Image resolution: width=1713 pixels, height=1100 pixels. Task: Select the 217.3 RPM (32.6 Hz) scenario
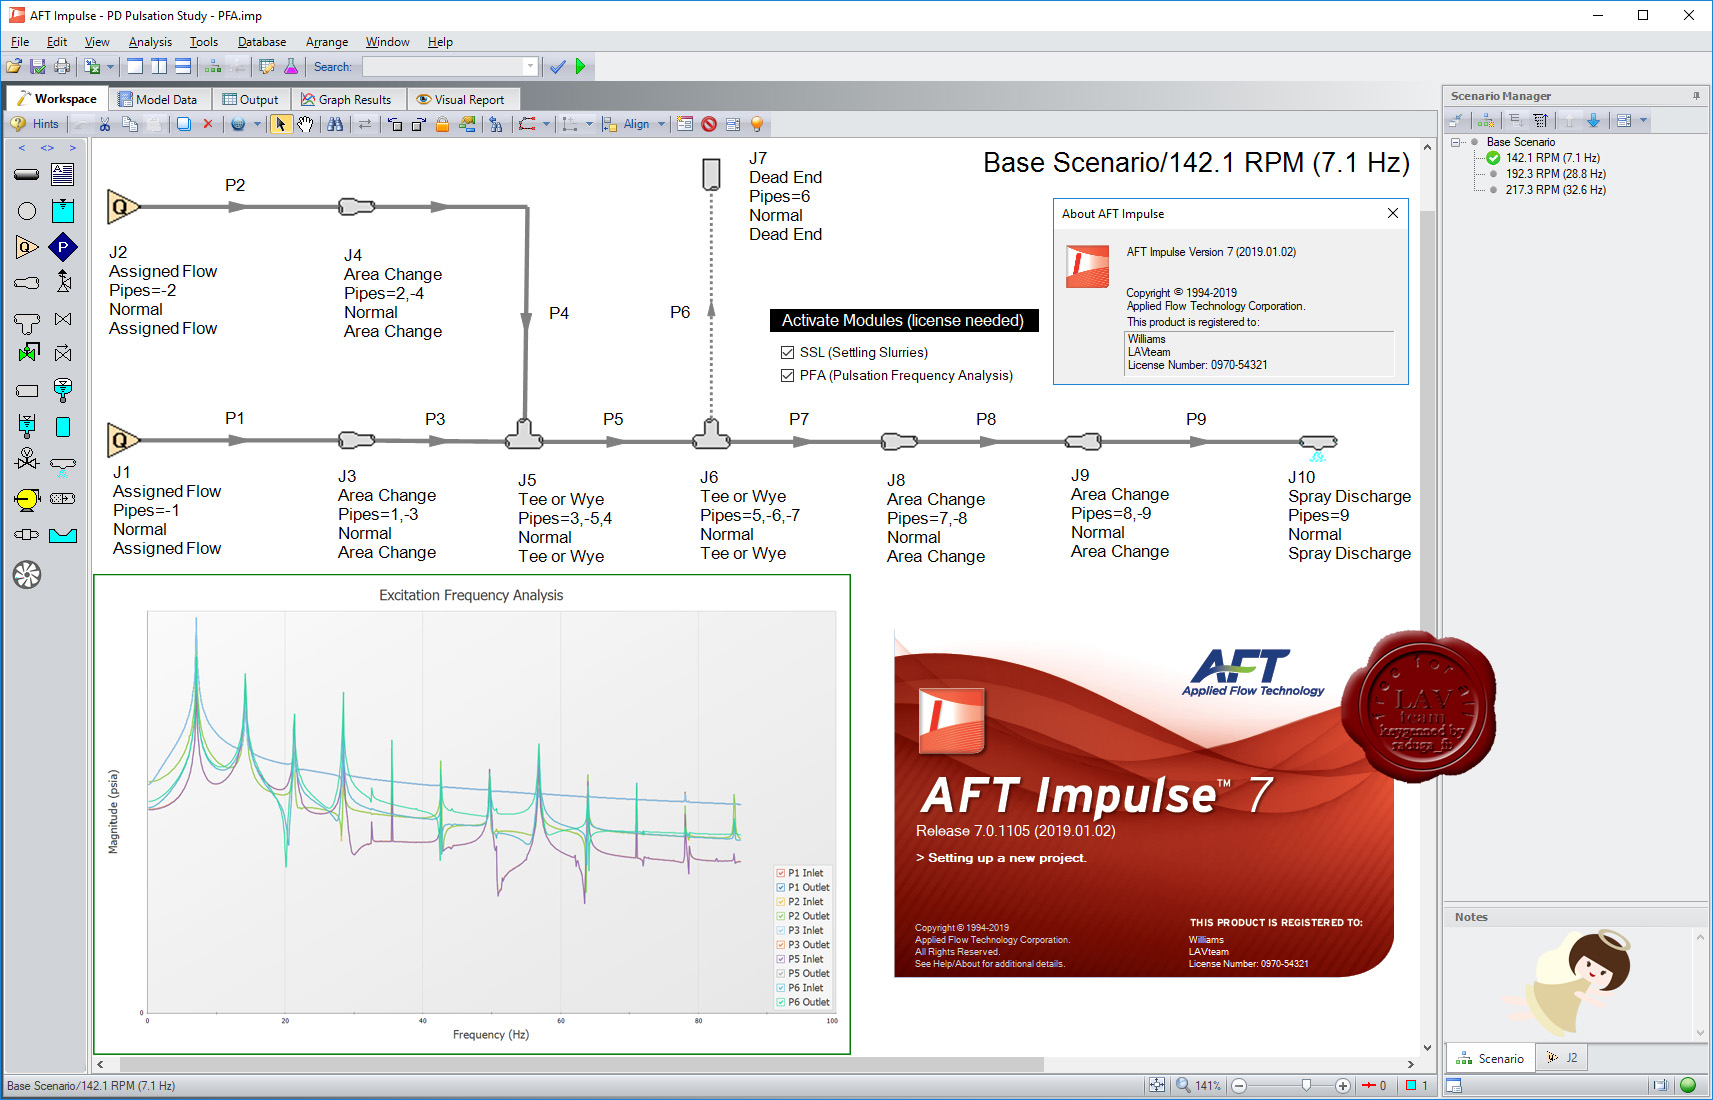point(1555,190)
